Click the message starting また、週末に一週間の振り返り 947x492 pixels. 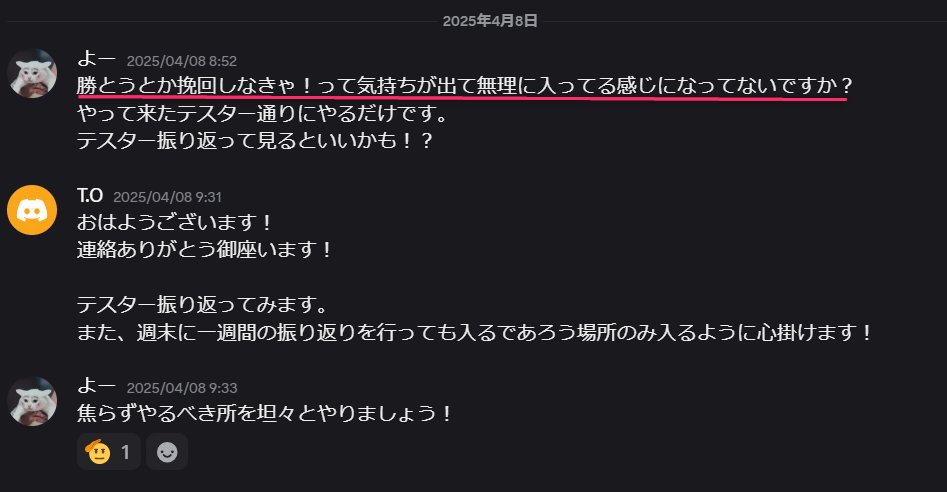tap(475, 332)
